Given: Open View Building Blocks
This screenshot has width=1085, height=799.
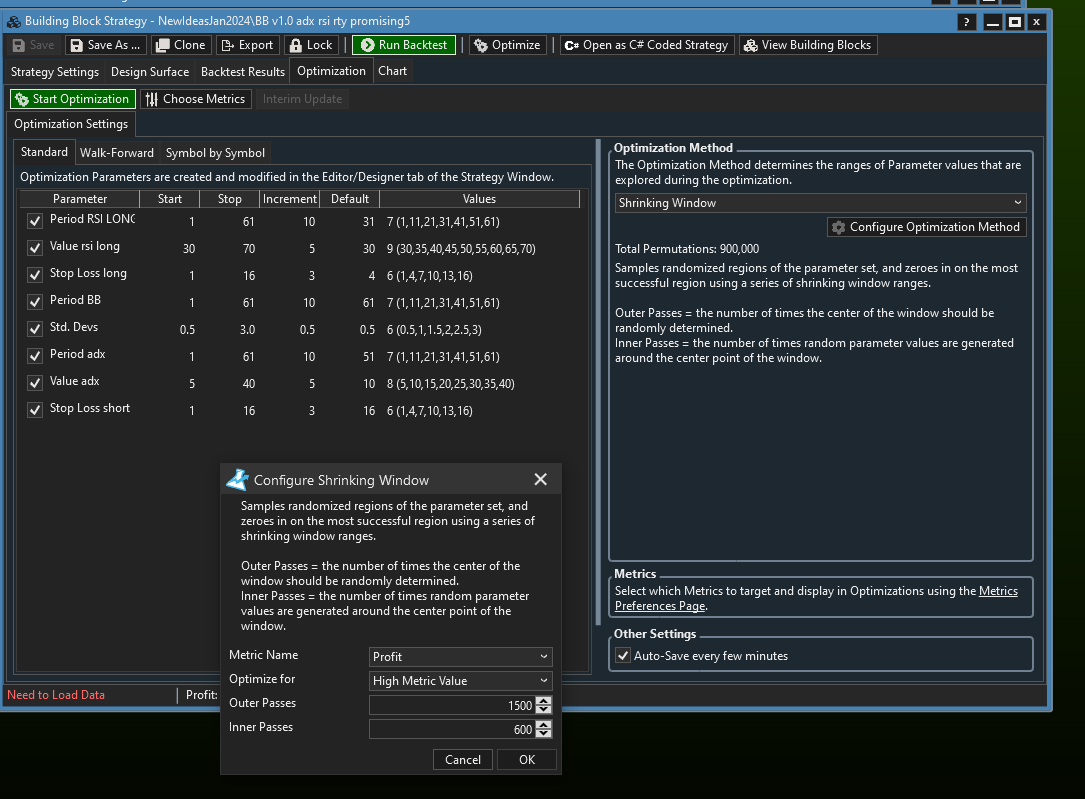Looking at the screenshot, I should click(807, 45).
